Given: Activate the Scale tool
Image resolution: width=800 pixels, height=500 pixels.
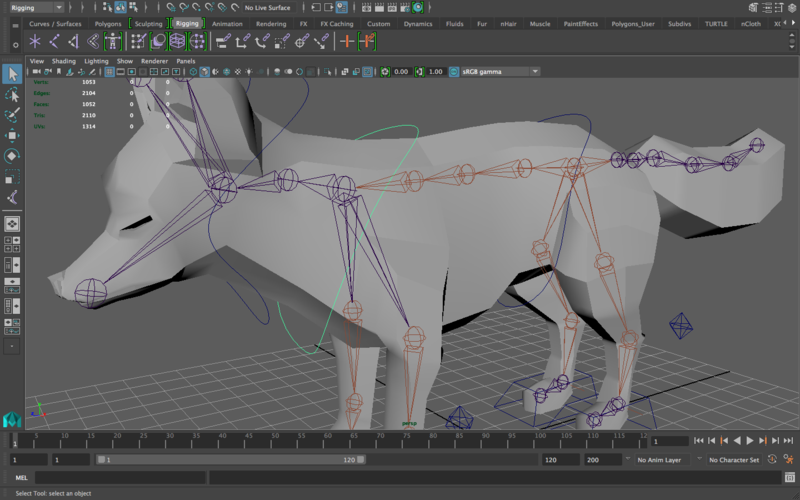Looking at the screenshot, I should click(x=12, y=177).
